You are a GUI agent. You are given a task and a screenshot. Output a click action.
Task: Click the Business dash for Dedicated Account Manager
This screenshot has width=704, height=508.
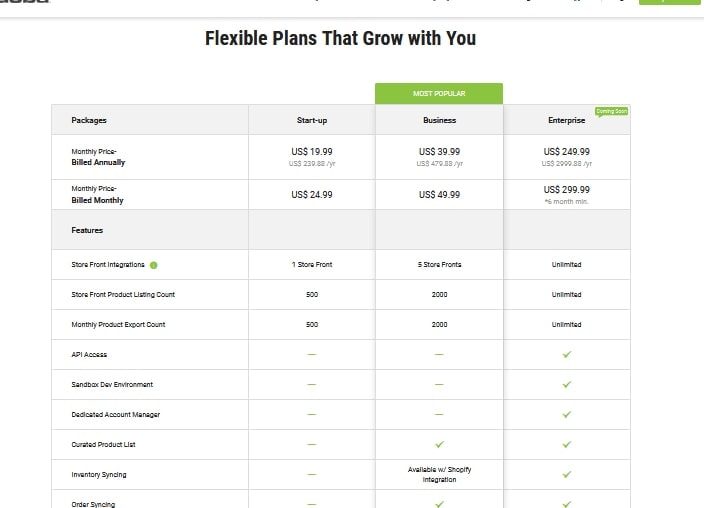click(x=439, y=415)
